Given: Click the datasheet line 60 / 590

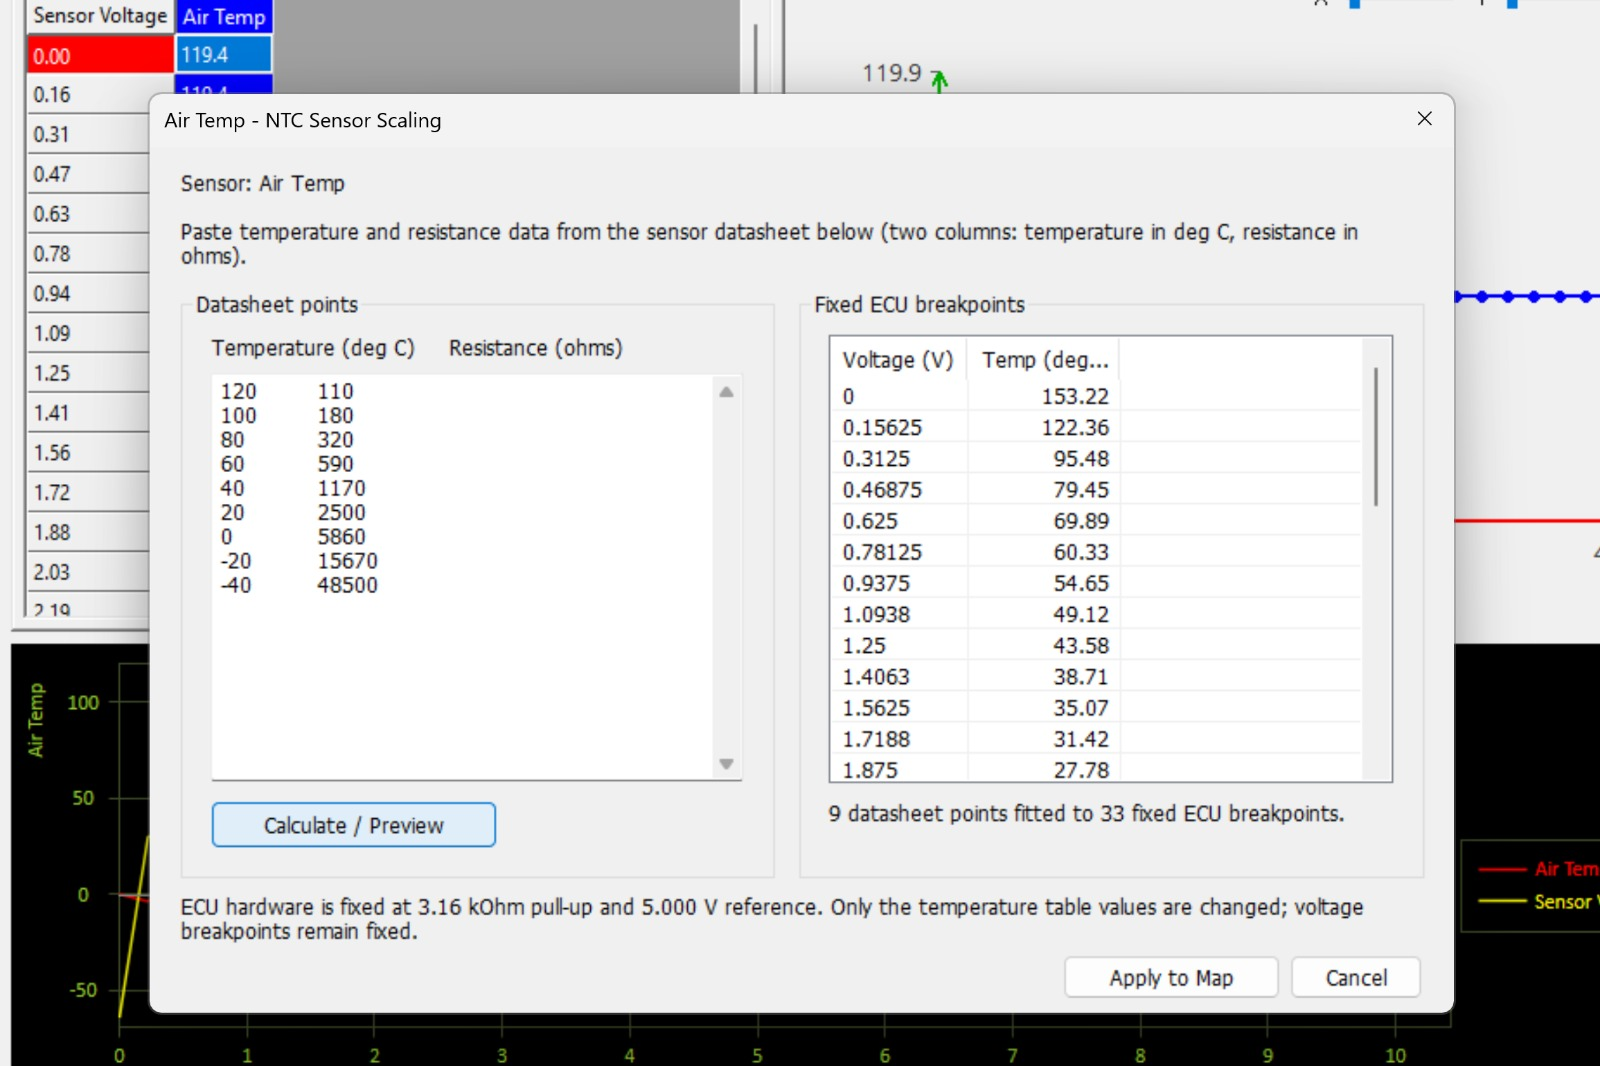Looking at the screenshot, I should coord(287,464).
